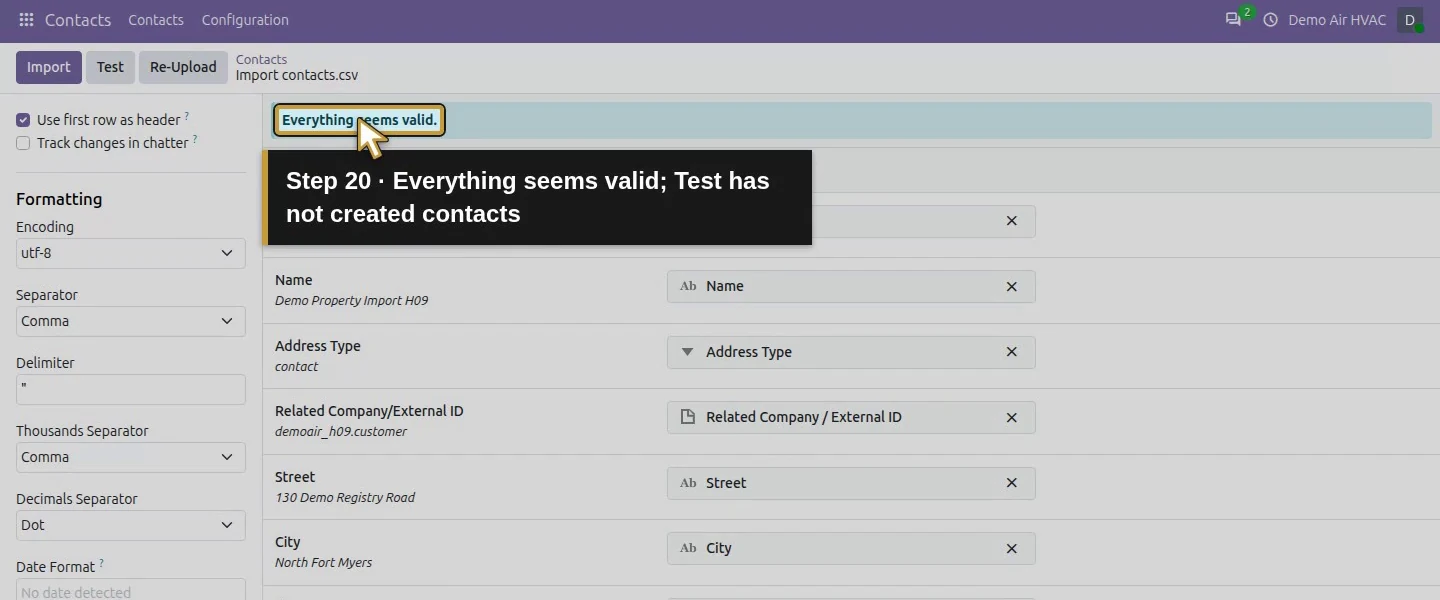Toggle Use first row as header
The width and height of the screenshot is (1440, 600).
coord(23,120)
